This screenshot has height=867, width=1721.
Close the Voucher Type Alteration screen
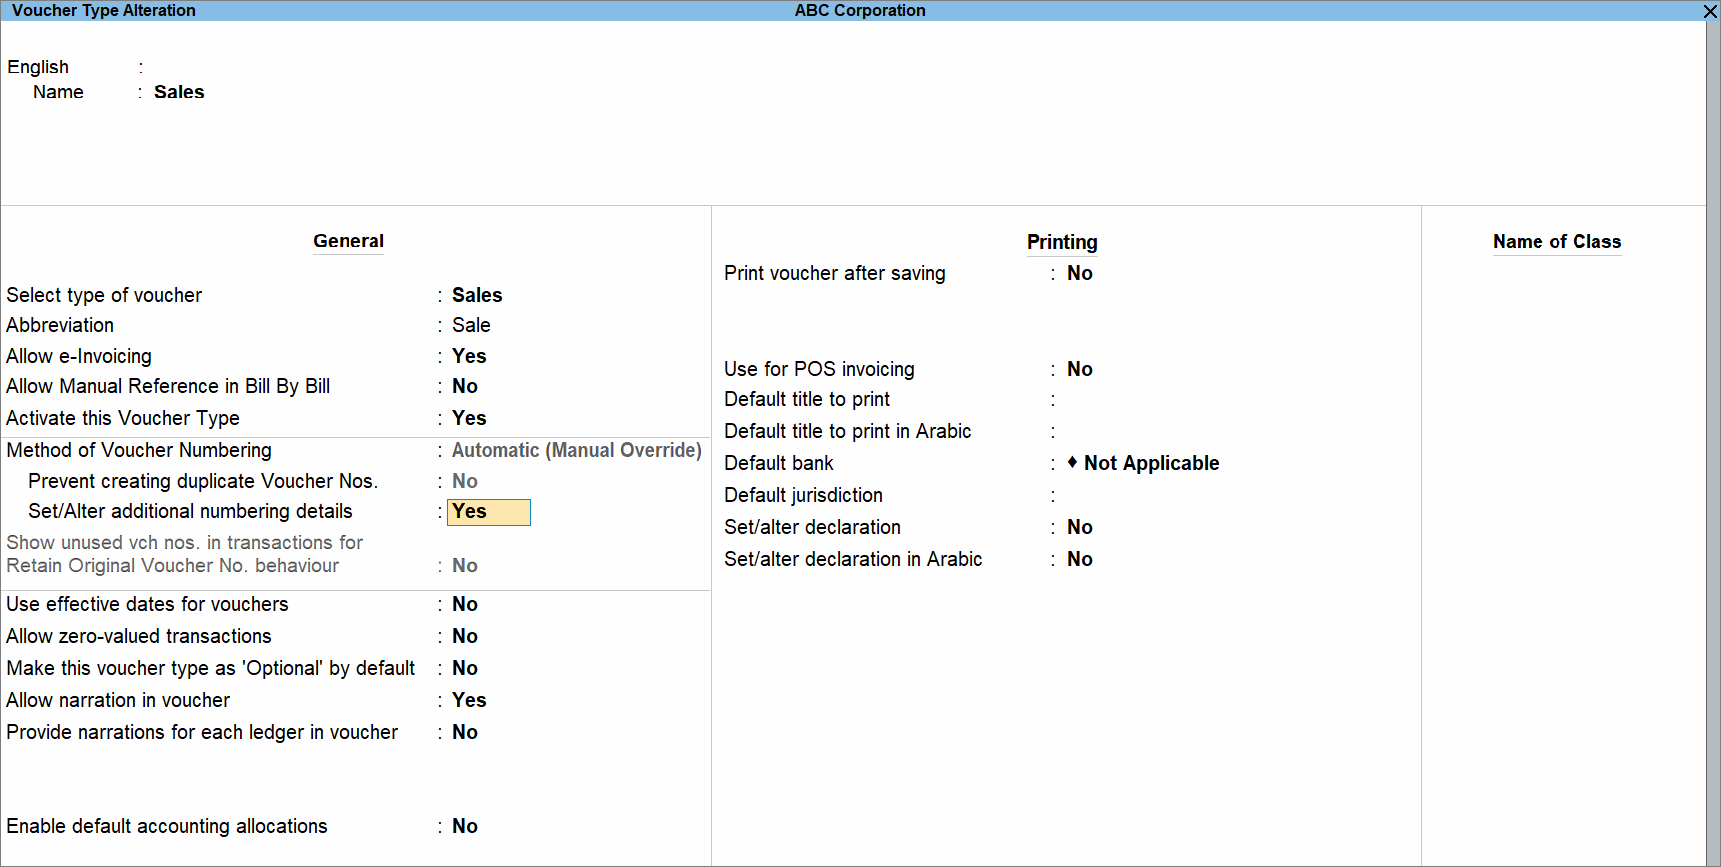(1711, 11)
